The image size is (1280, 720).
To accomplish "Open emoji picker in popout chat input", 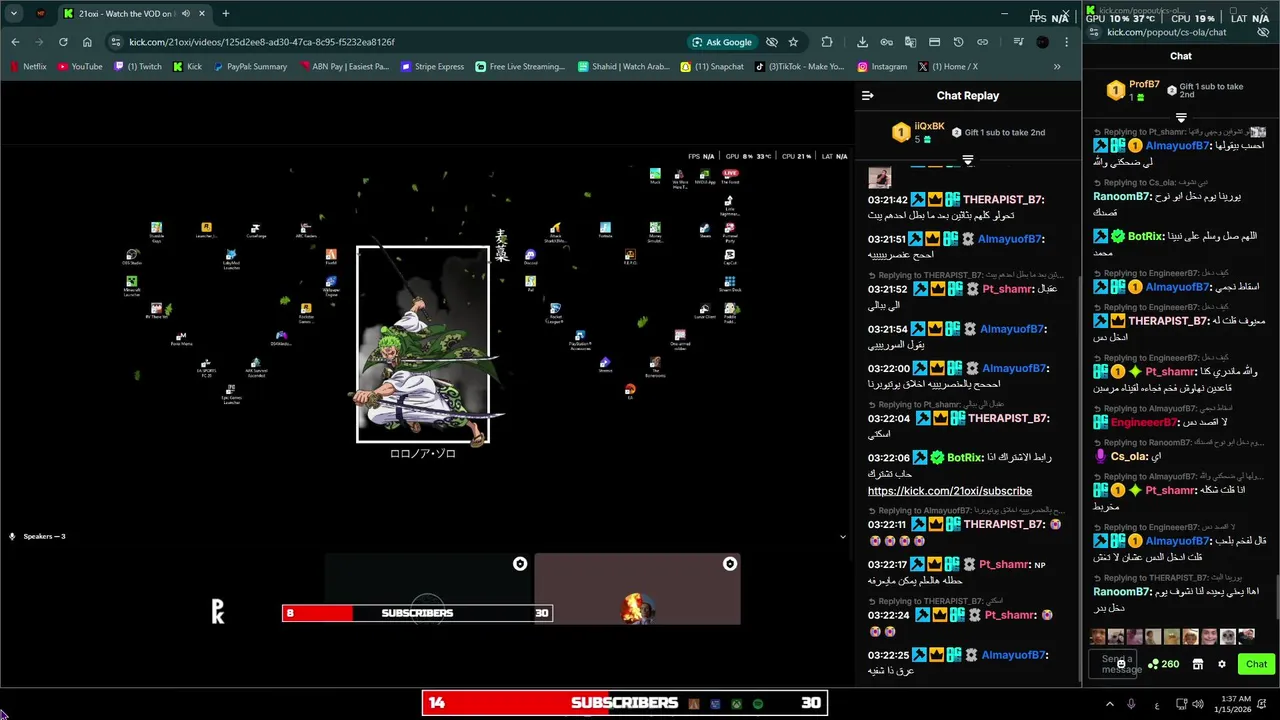I will tap(1122, 664).
